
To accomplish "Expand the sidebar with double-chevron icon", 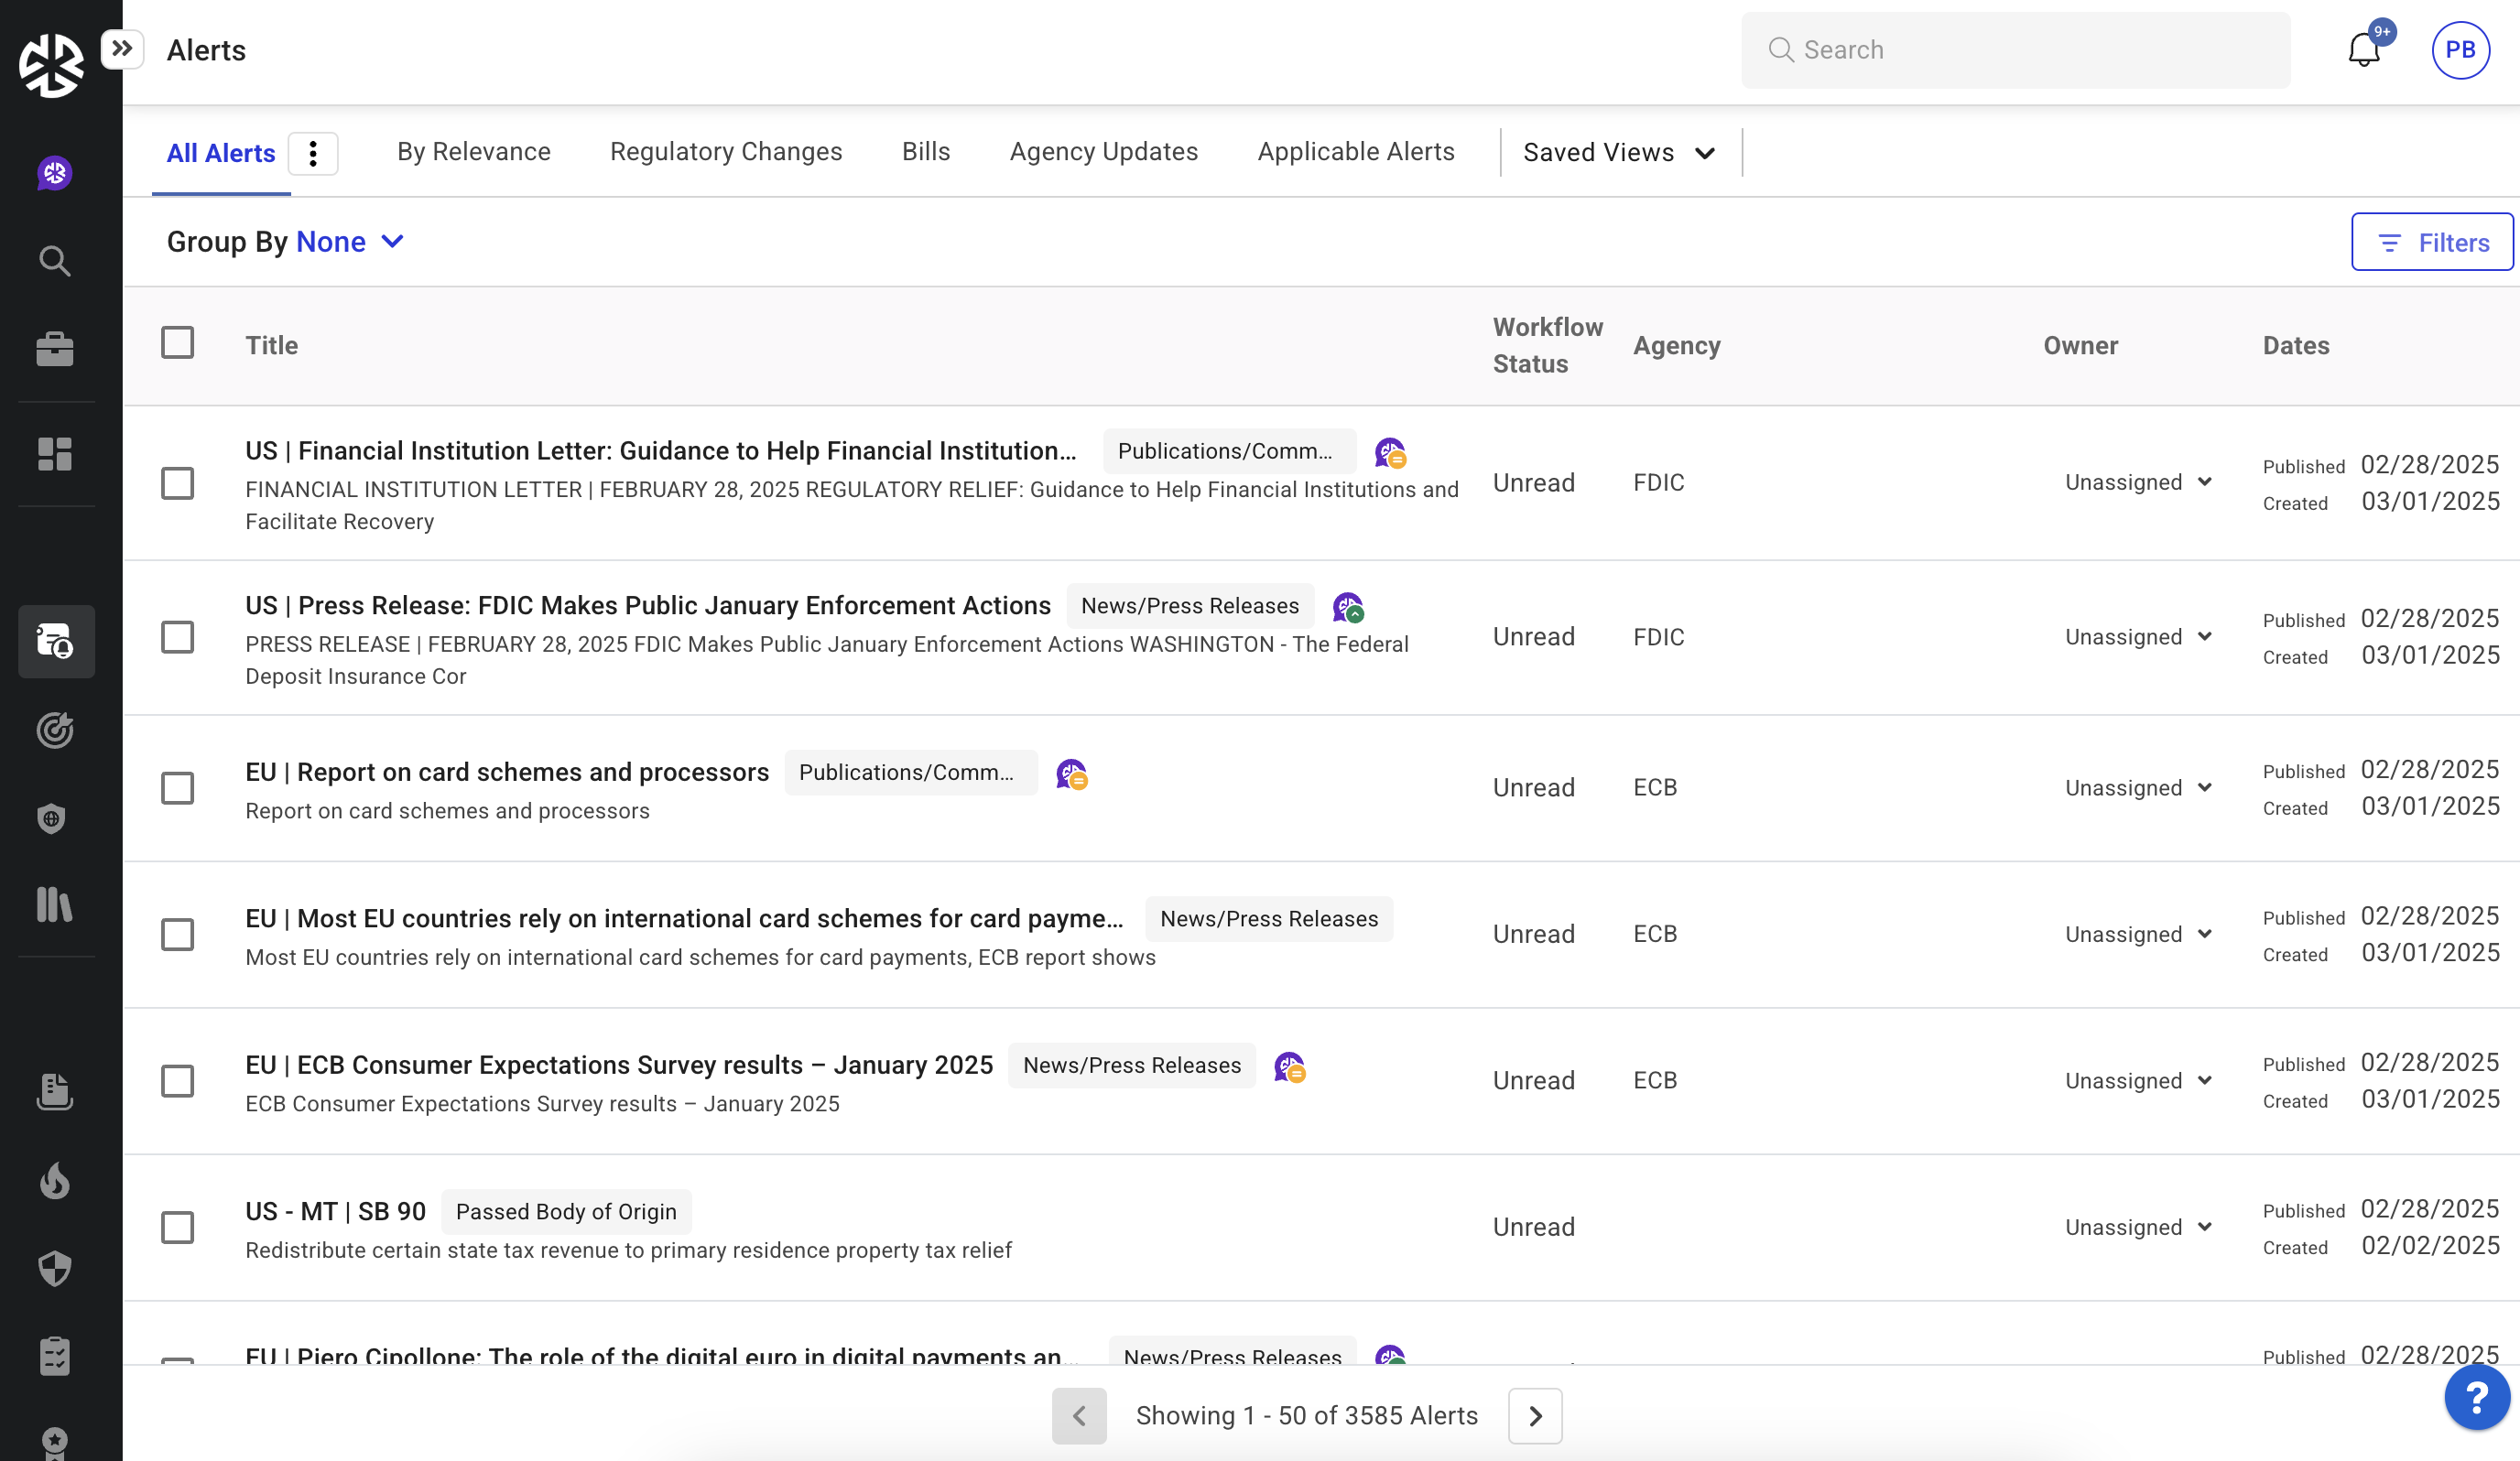I will (x=122, y=48).
